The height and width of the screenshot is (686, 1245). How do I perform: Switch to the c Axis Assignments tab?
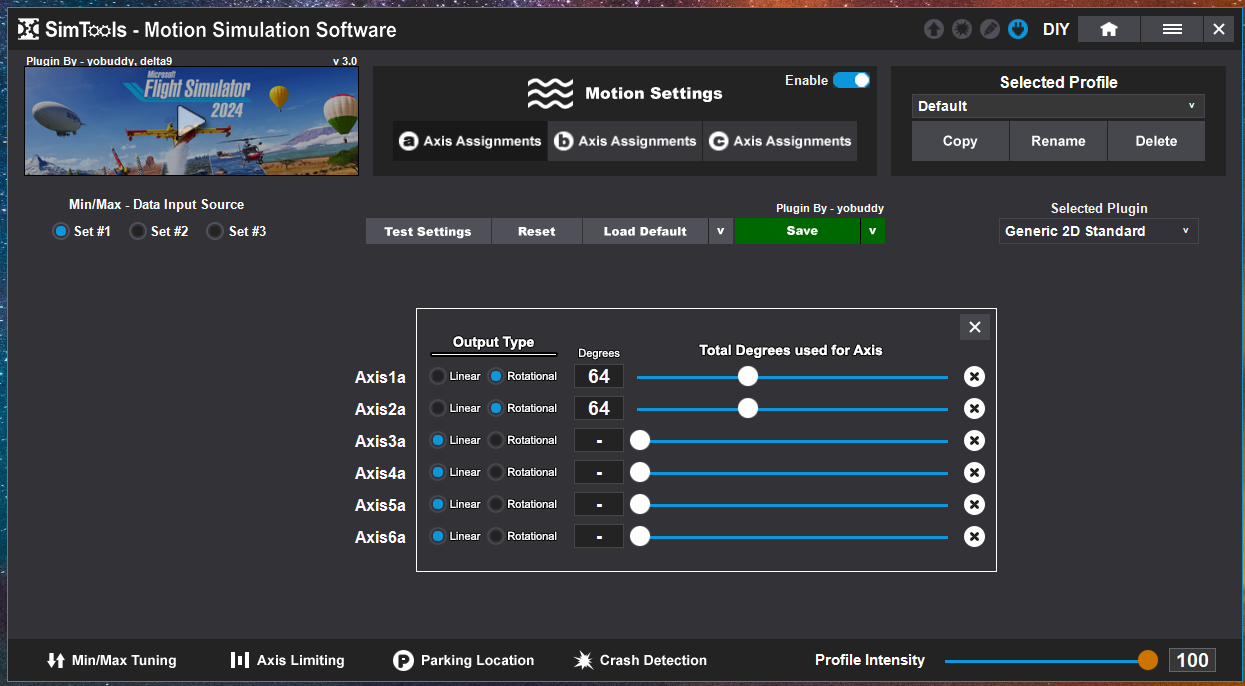pyautogui.click(x=781, y=141)
